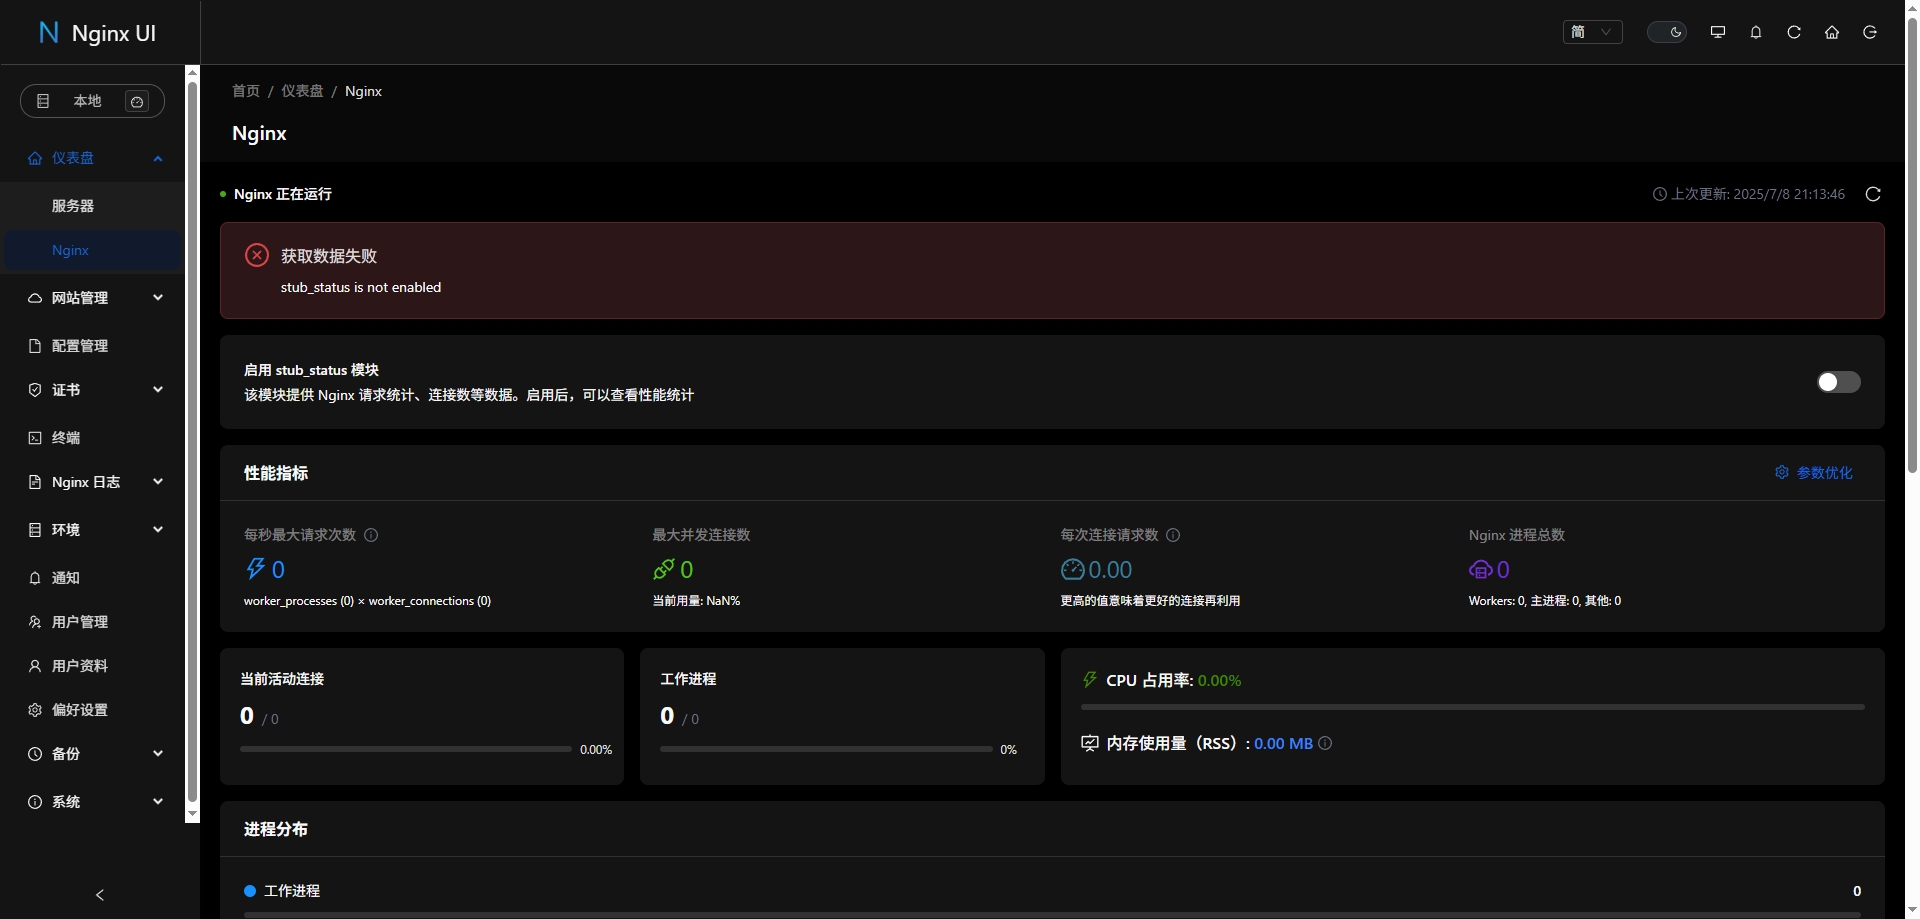Screen dimensions: 1920x919
Task: Expand the 环境 menu
Action: tap(92, 530)
